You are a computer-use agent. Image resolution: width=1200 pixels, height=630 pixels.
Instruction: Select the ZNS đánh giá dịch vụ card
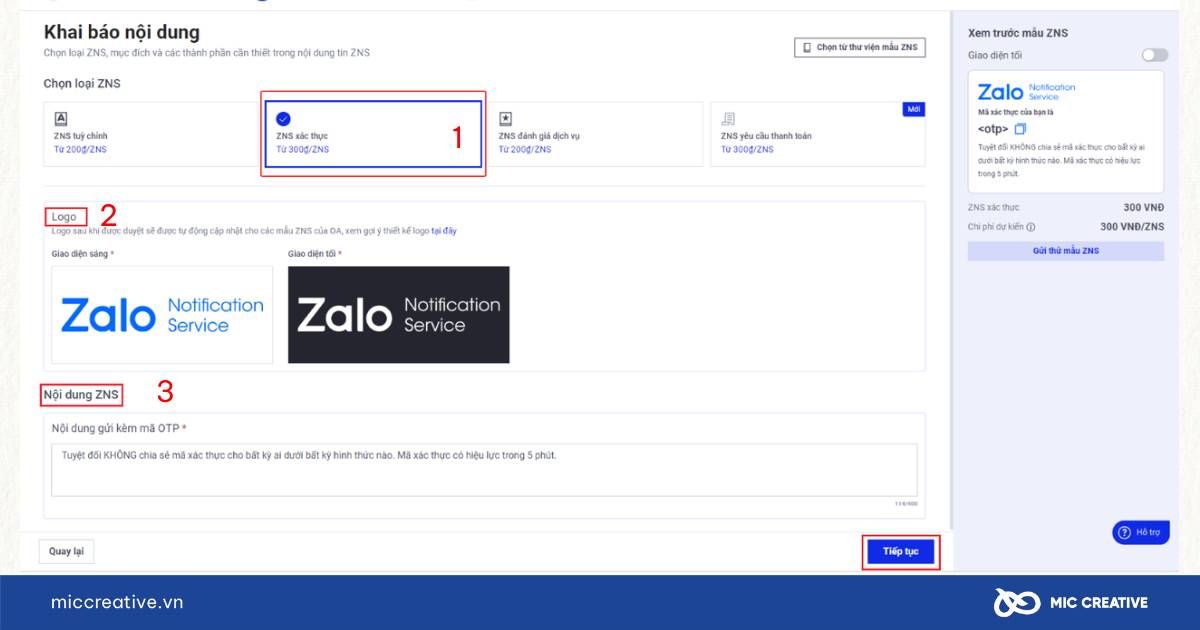[596, 133]
